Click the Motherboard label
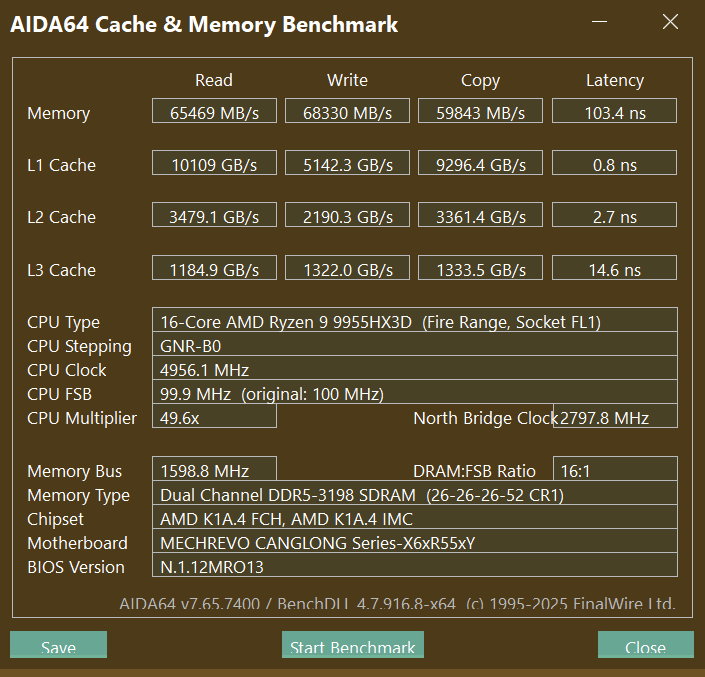 point(77,543)
